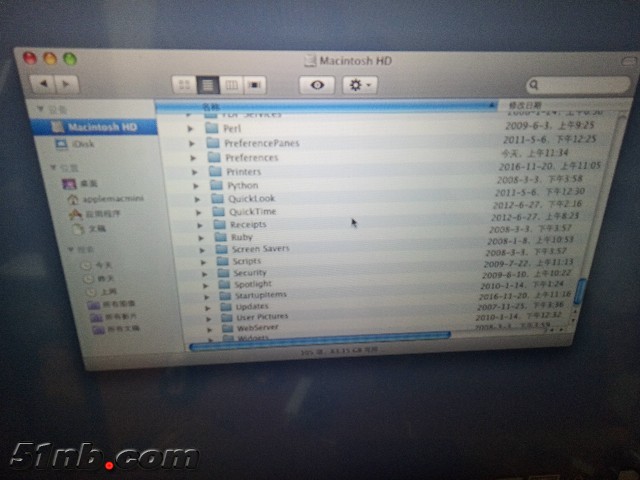Collapse the devices section triangle in sidebar
Viewport: 640px width, 480px height.
40,109
